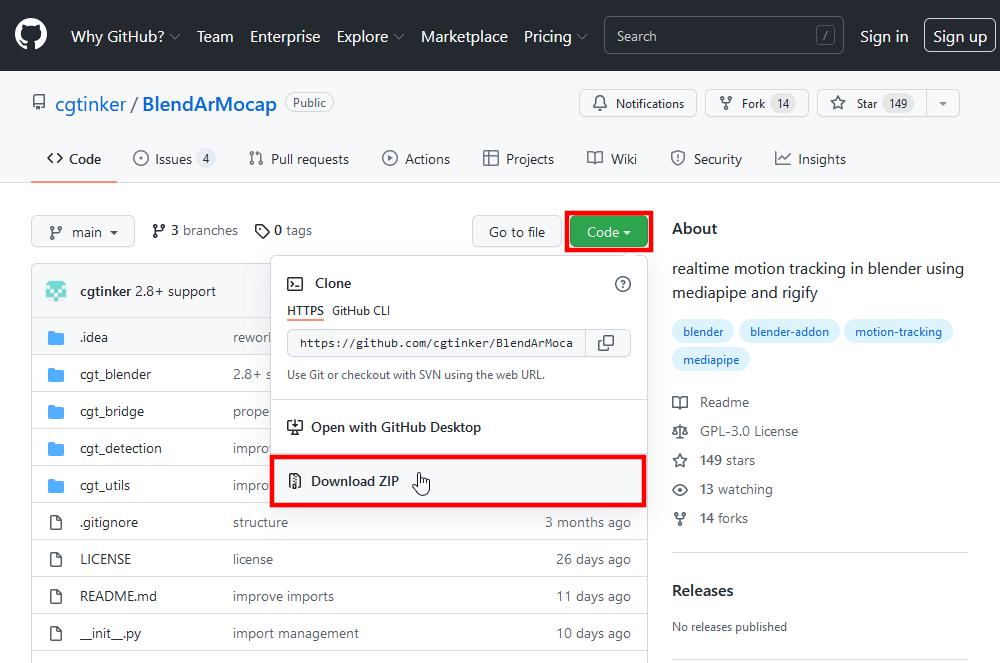This screenshot has height=663, width=1000.
Task: Click the Sign in link
Action: point(884,36)
